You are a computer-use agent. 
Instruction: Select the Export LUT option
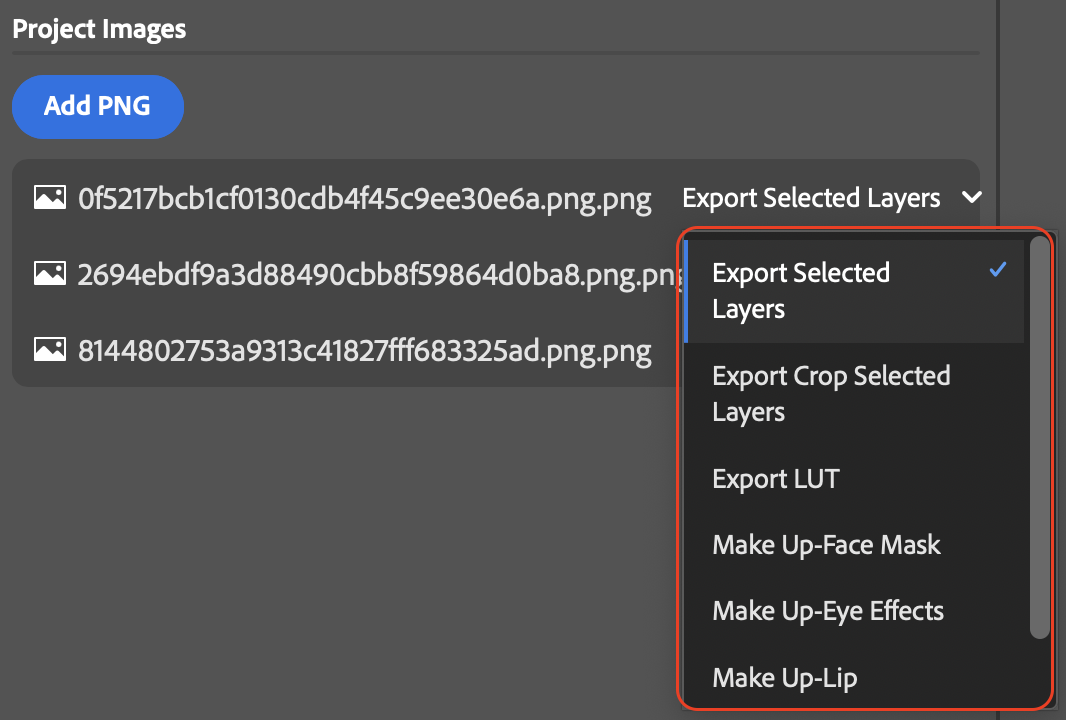[x=855, y=479]
